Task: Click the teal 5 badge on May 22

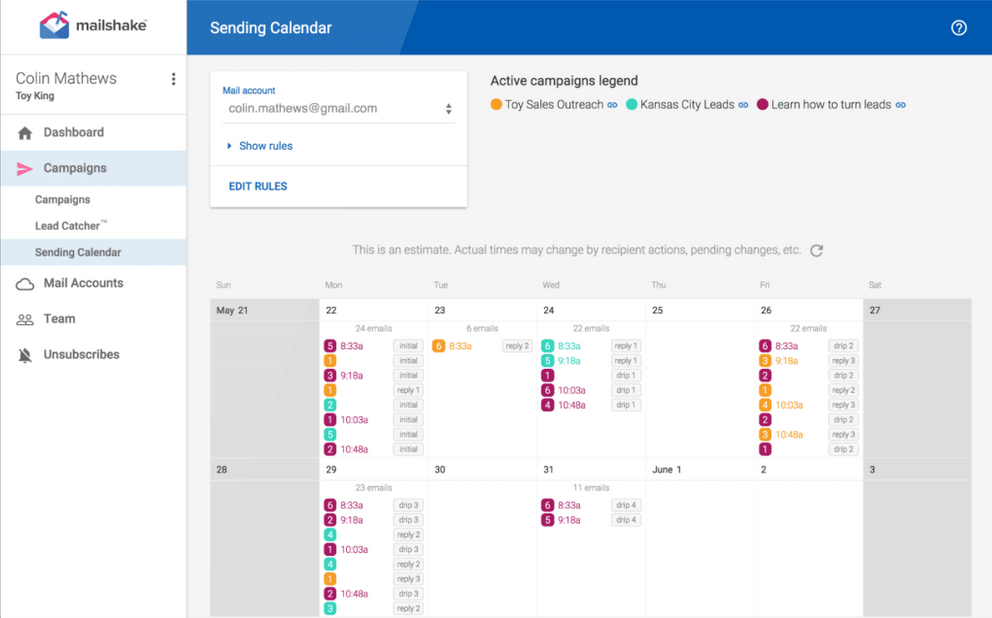Action: click(330, 435)
